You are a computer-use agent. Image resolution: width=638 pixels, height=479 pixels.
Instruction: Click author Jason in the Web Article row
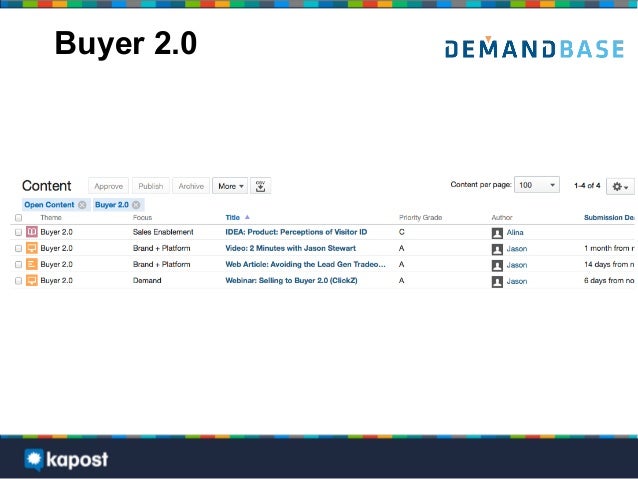pyautogui.click(x=517, y=265)
